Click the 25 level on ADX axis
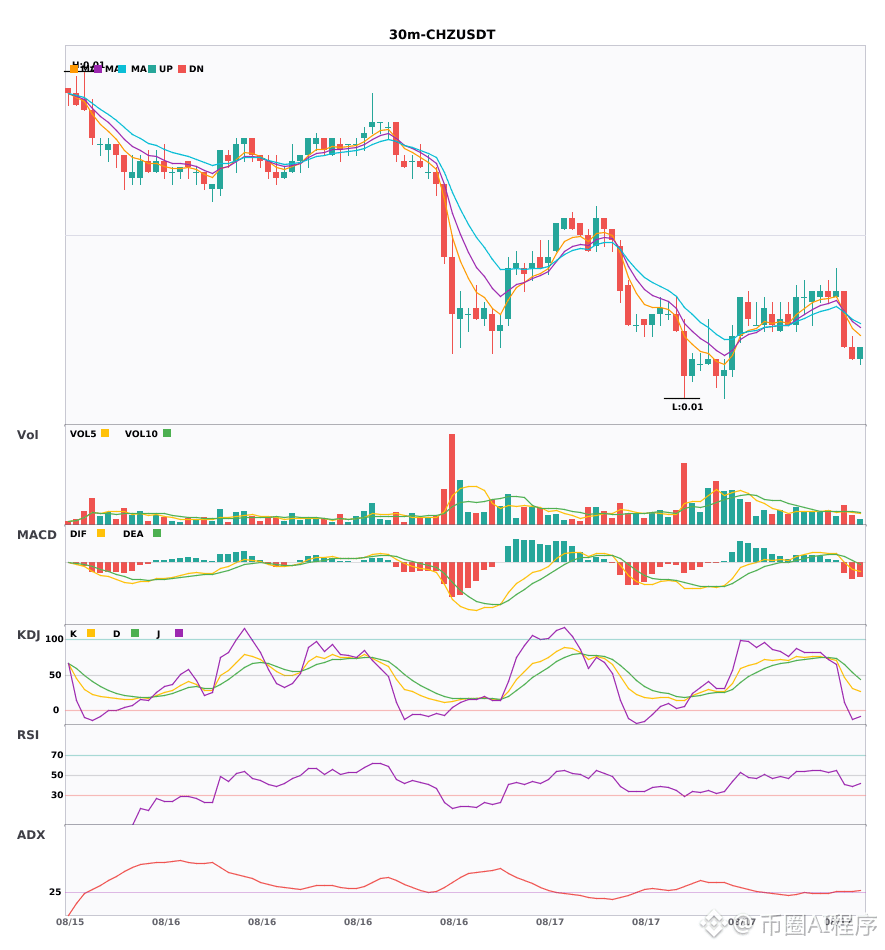This screenshot has width=885, height=950. (x=55, y=892)
